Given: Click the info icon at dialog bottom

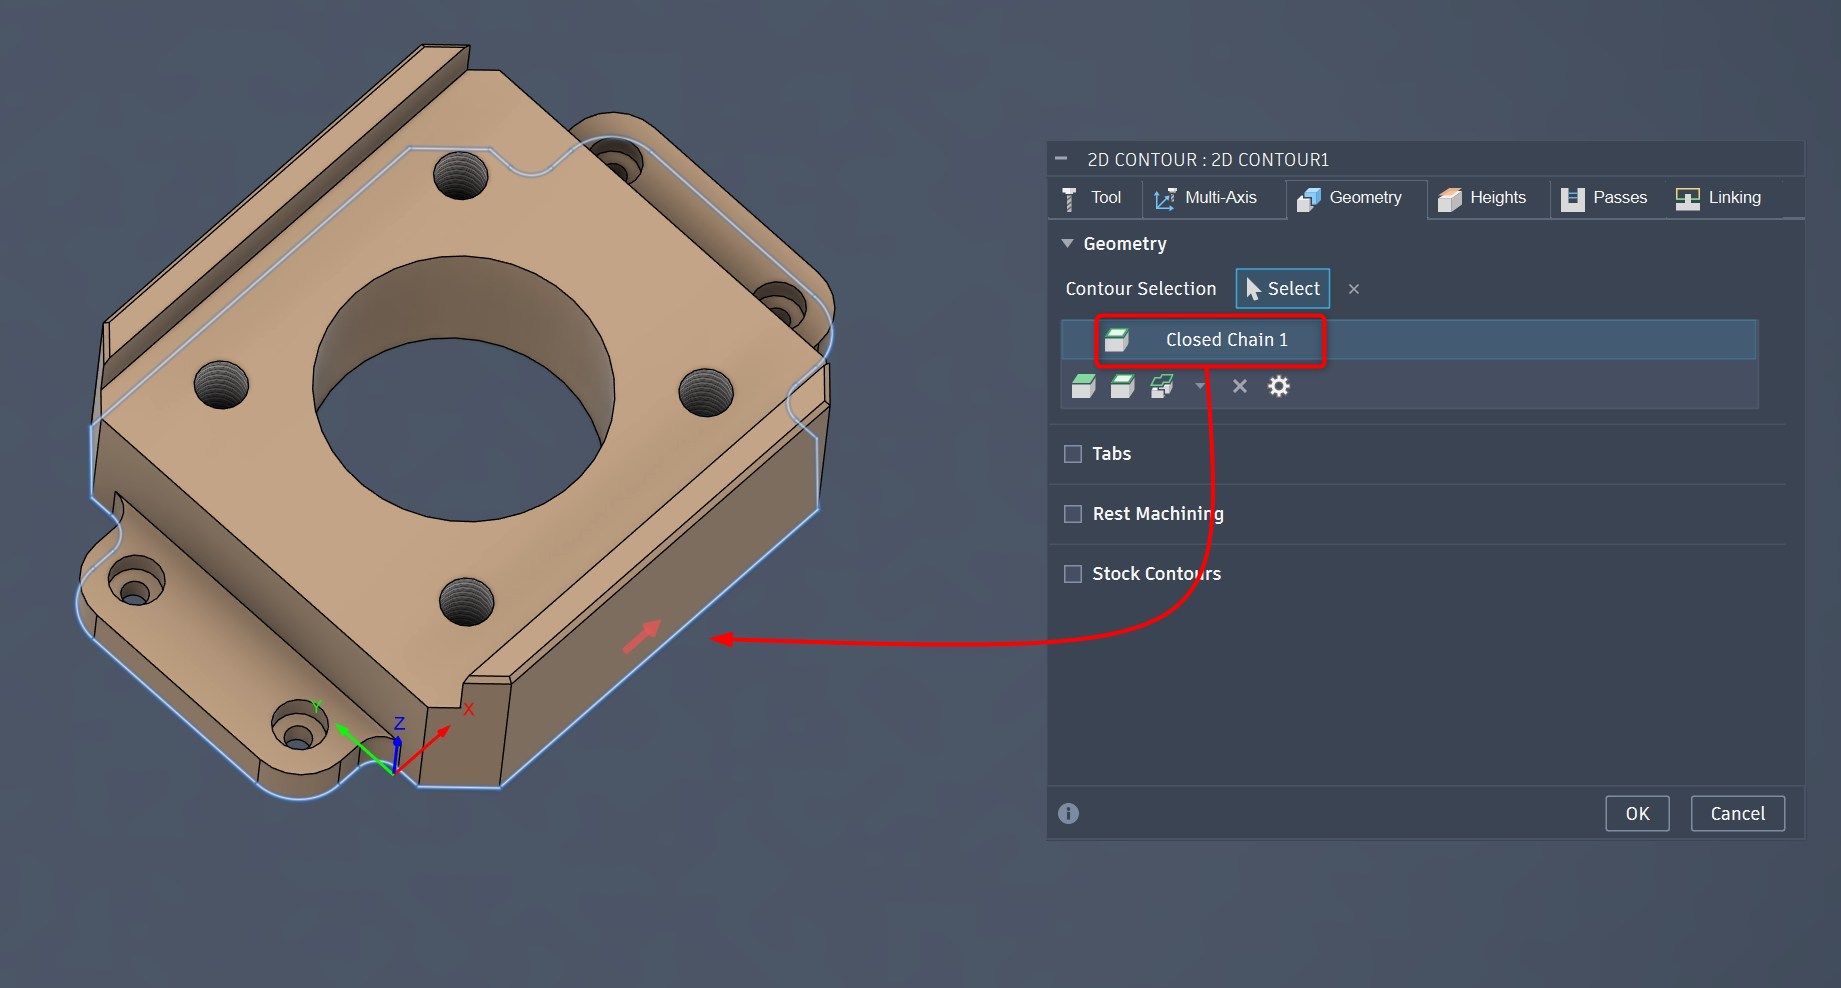Looking at the screenshot, I should click(x=1068, y=813).
